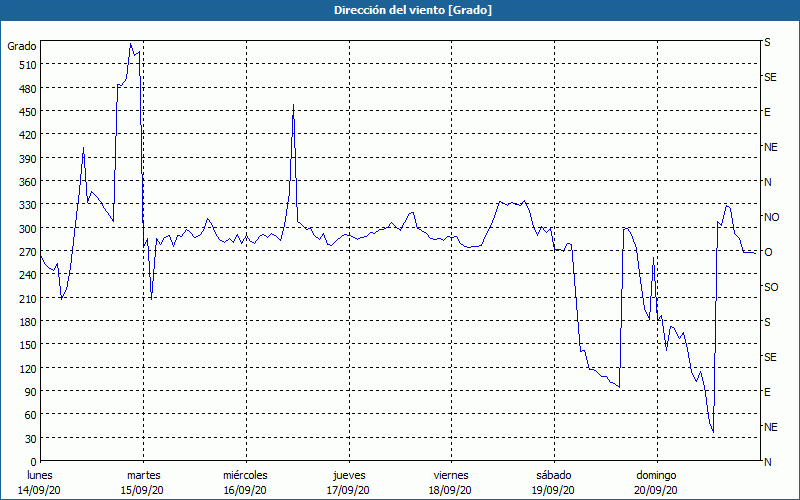The height and width of the screenshot is (500, 800).
Task: Click the 'E' compass label aligned with 90
Action: pyautogui.click(x=767, y=392)
